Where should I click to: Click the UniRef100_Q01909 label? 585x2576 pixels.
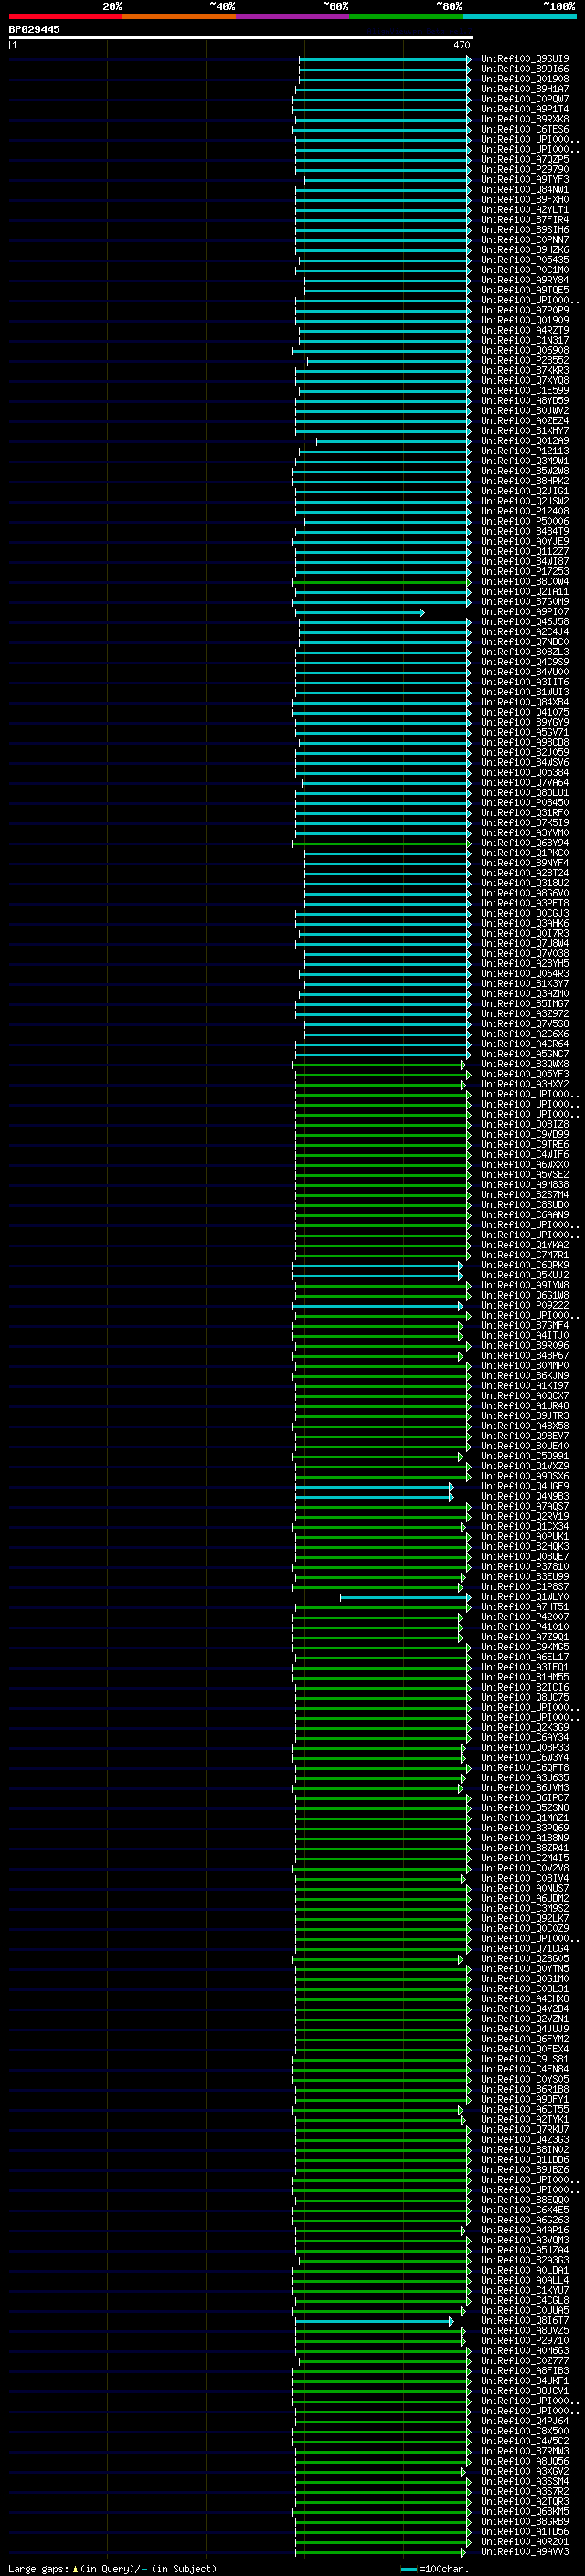[x=524, y=320]
